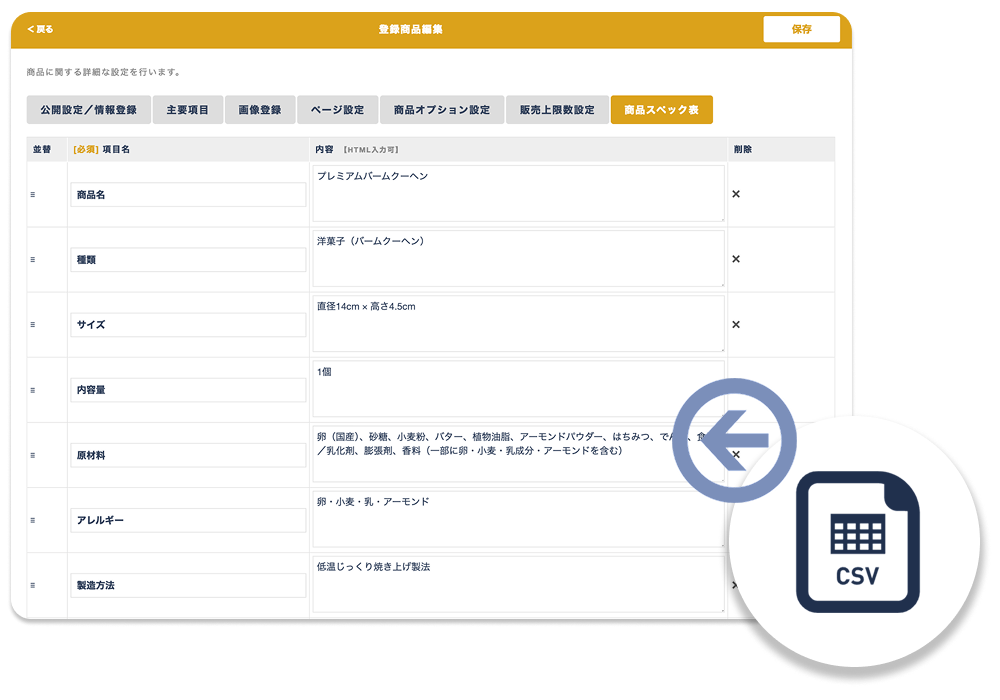Open the 主要項目 tab
This screenshot has width=1000, height=700.
tap(188, 110)
